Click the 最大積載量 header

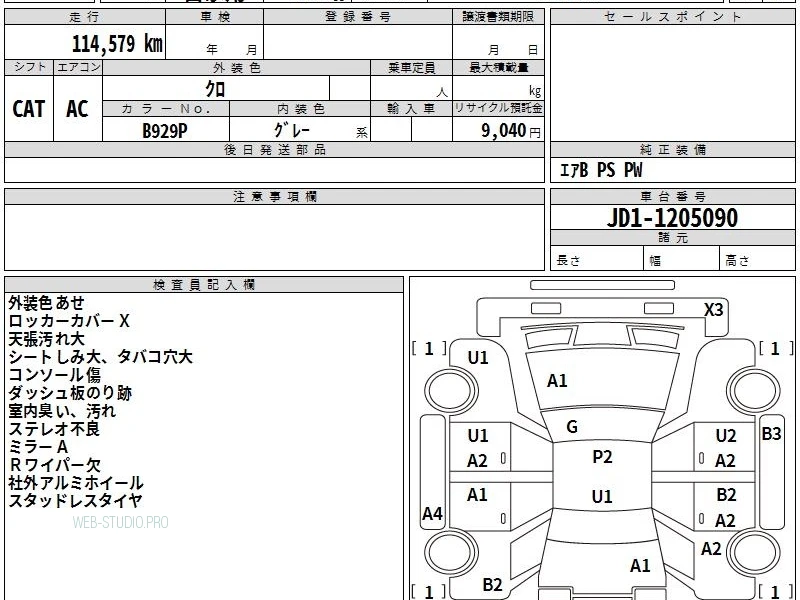(498, 68)
